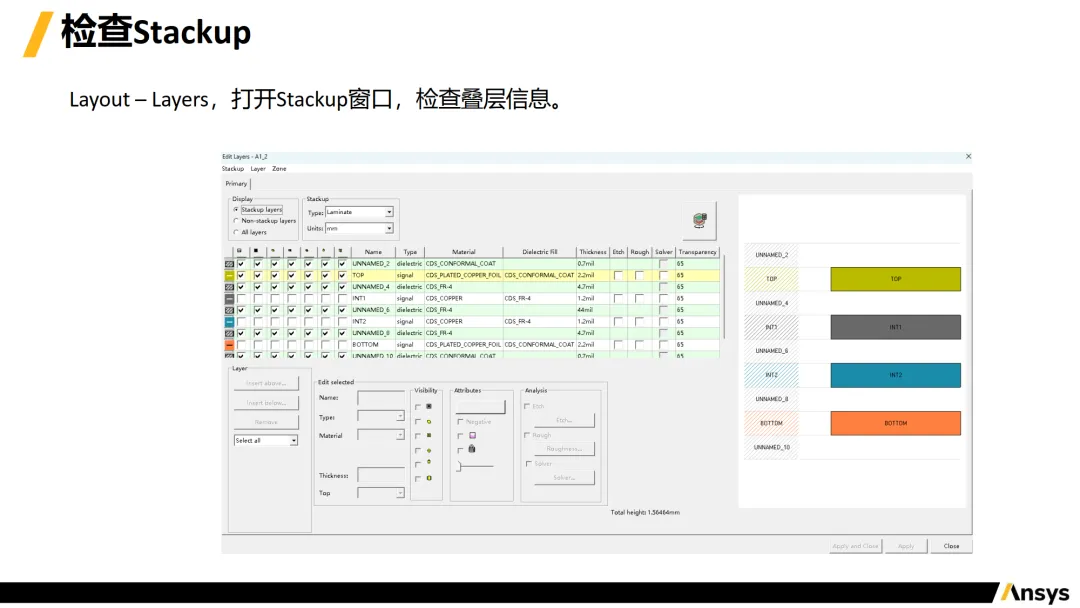Toggle first visibility checkbox of INT1 row

(241, 299)
